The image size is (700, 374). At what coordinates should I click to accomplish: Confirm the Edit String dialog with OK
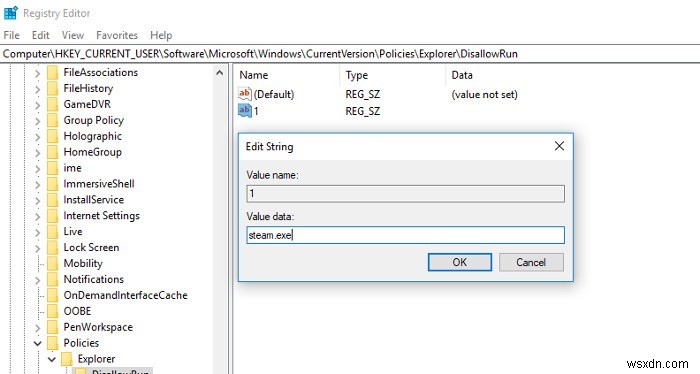pyautogui.click(x=460, y=262)
